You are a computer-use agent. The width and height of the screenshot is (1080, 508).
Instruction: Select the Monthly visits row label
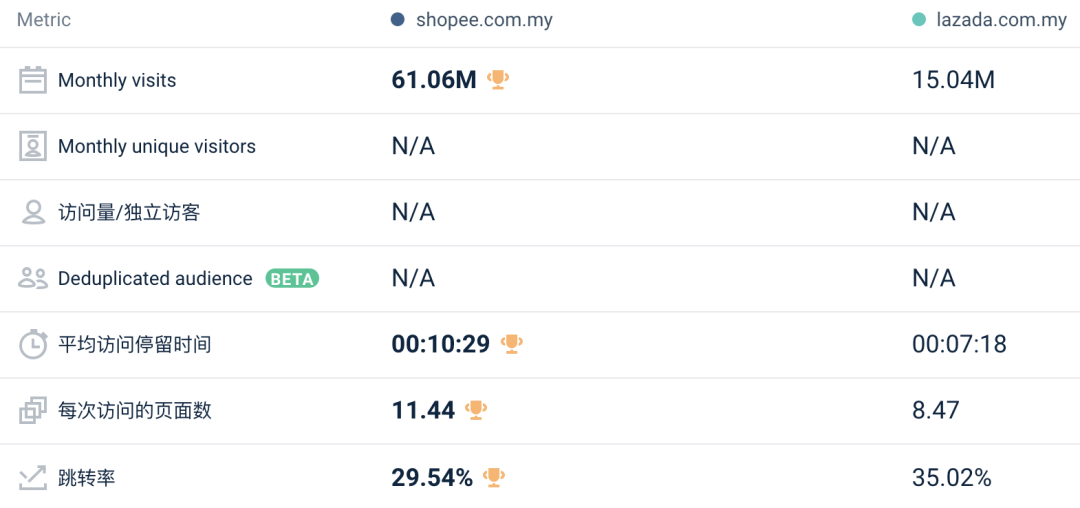click(x=117, y=80)
